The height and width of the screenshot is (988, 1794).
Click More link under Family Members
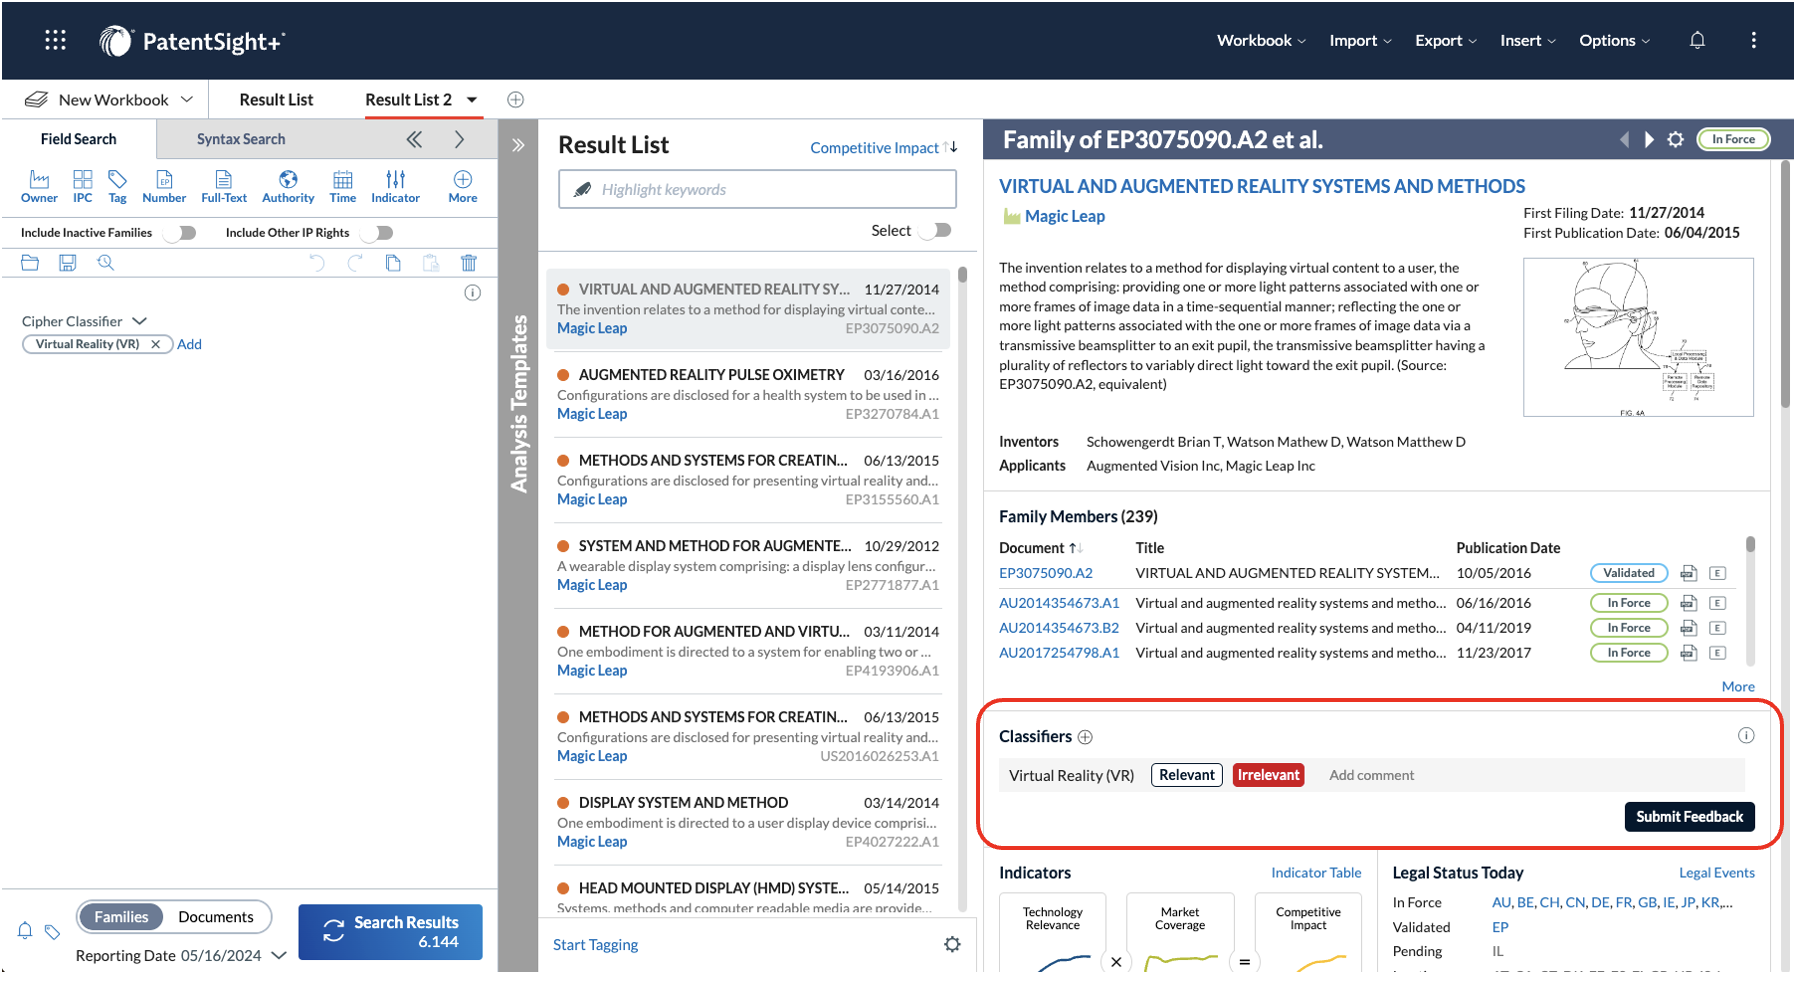(x=1738, y=686)
